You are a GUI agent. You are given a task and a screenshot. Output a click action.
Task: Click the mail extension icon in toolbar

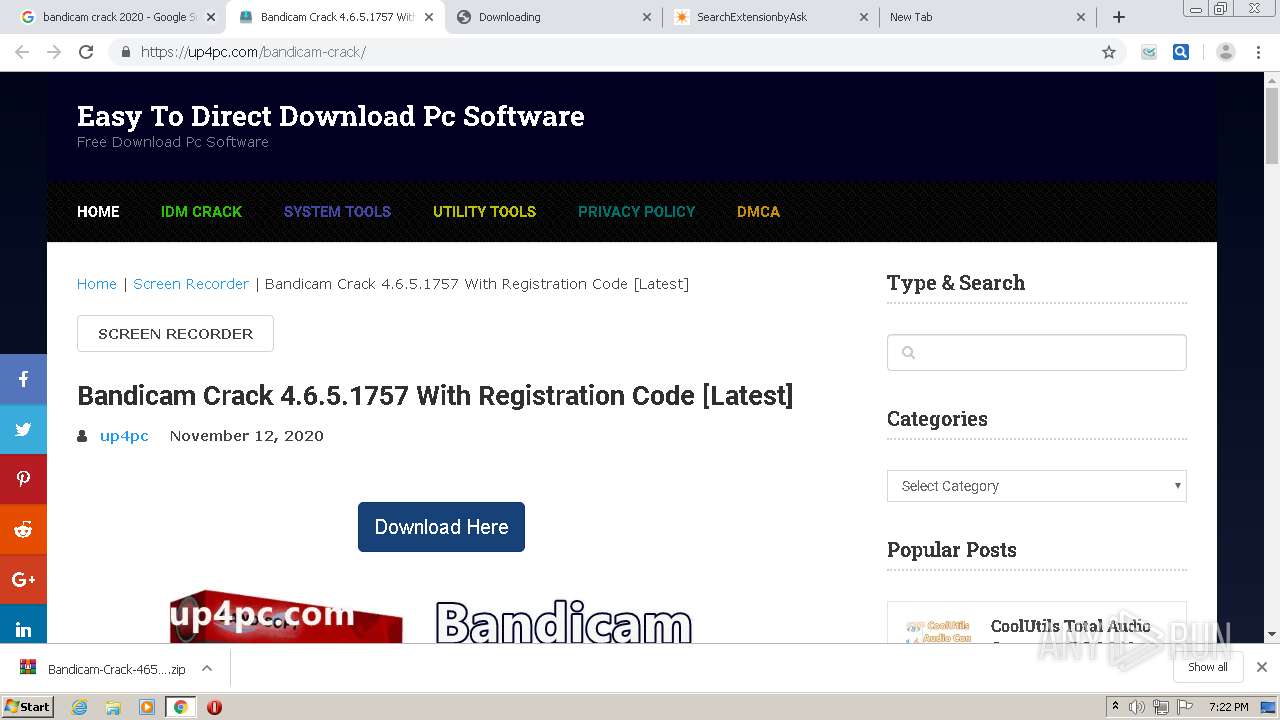click(x=1149, y=52)
